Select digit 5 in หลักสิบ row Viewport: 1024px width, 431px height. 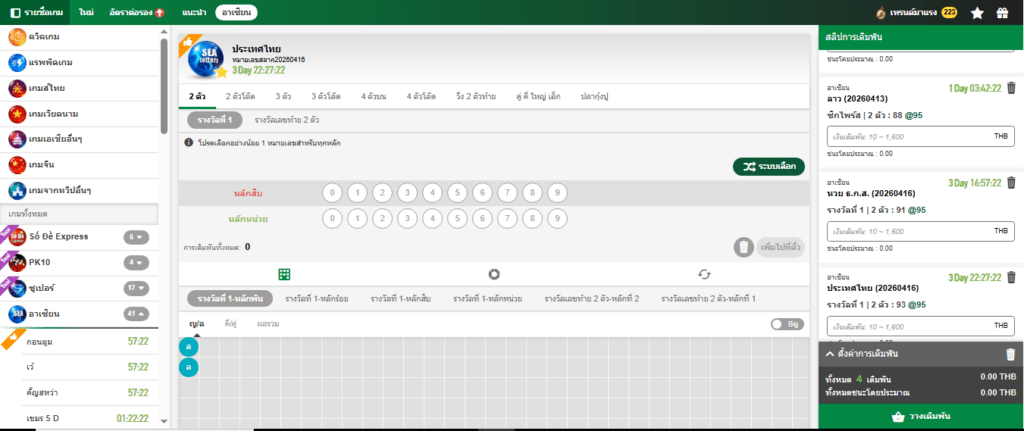pos(457,193)
